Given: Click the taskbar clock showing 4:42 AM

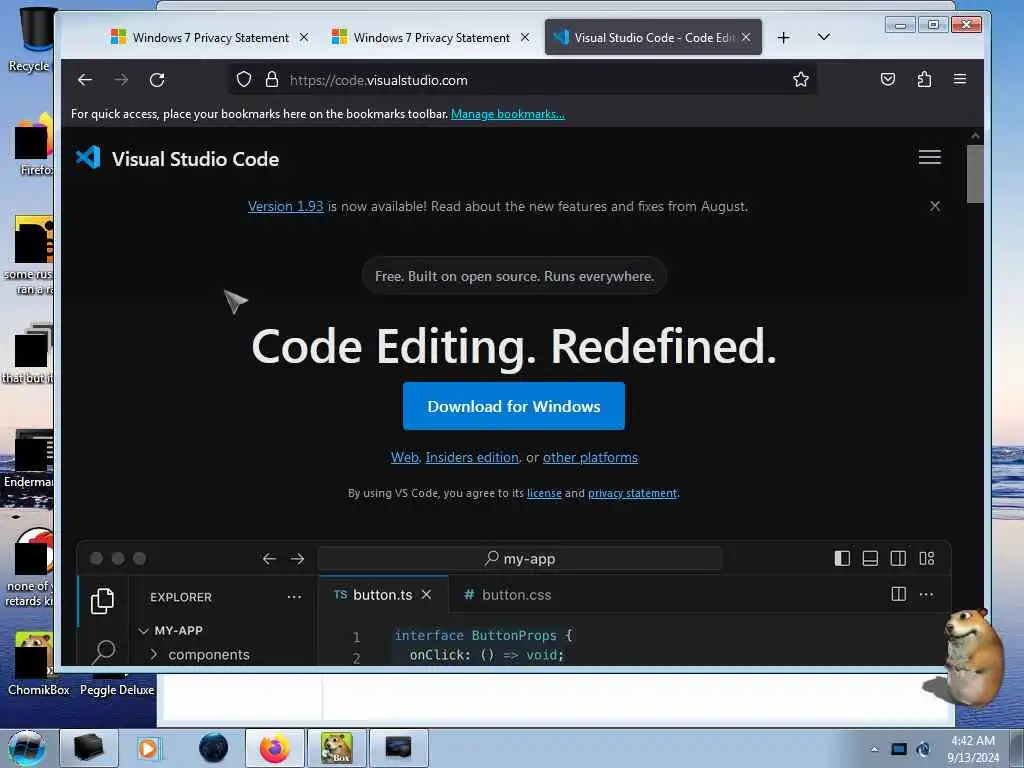Looking at the screenshot, I should pyautogui.click(x=973, y=749).
